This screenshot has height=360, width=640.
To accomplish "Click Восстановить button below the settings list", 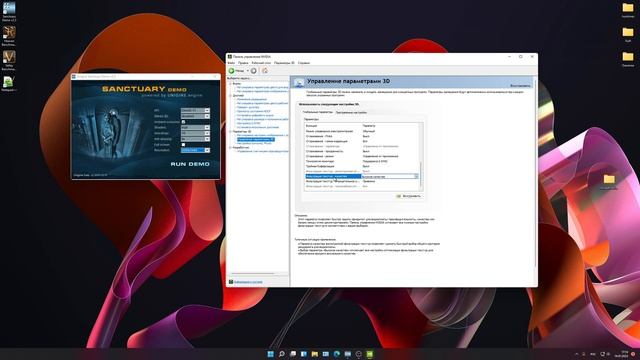I will pos(408,196).
